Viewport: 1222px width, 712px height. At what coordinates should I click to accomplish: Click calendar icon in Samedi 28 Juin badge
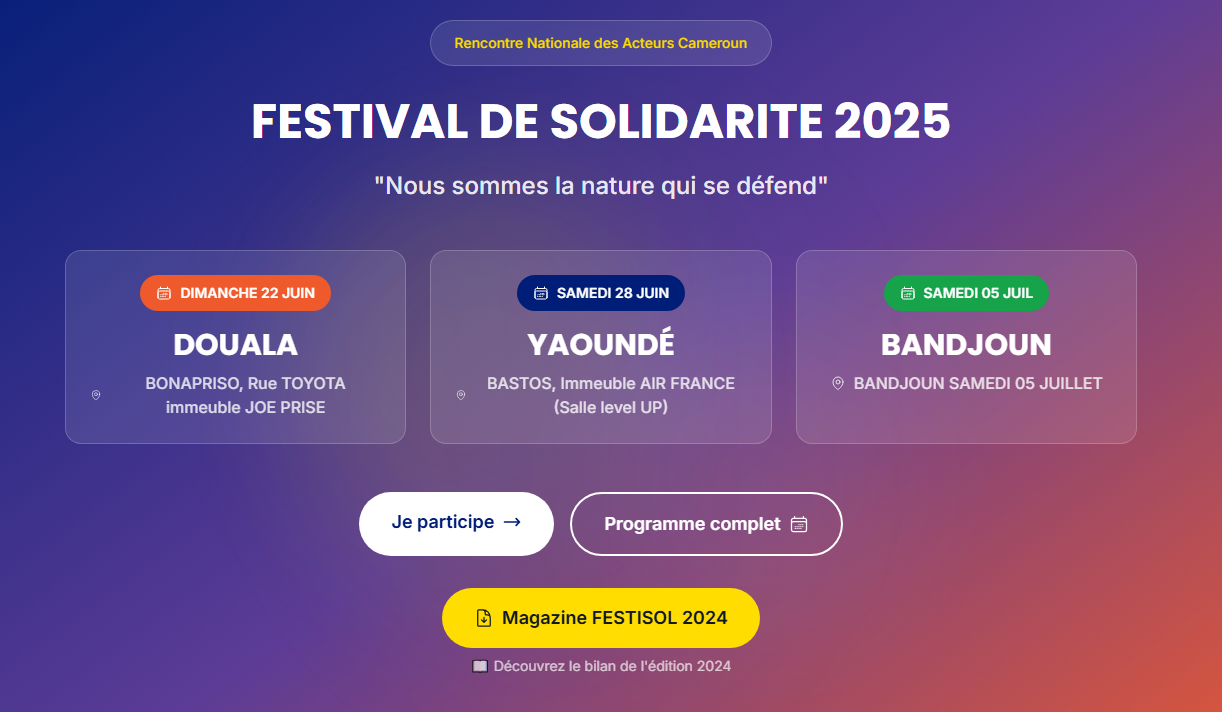pos(541,293)
